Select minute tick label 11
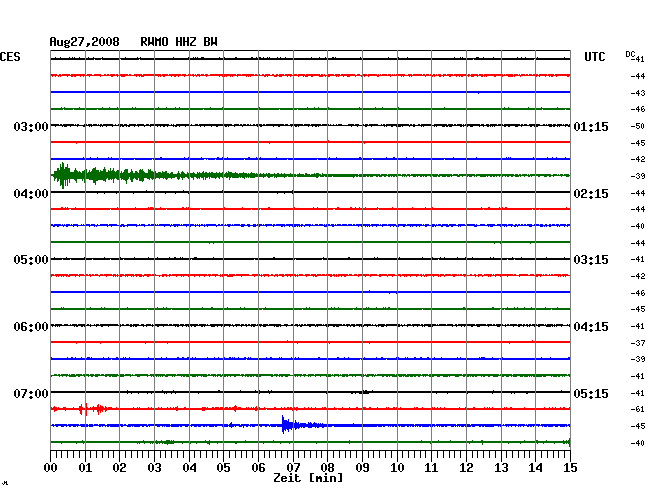Viewport: 650px width, 494px height. (x=432, y=467)
